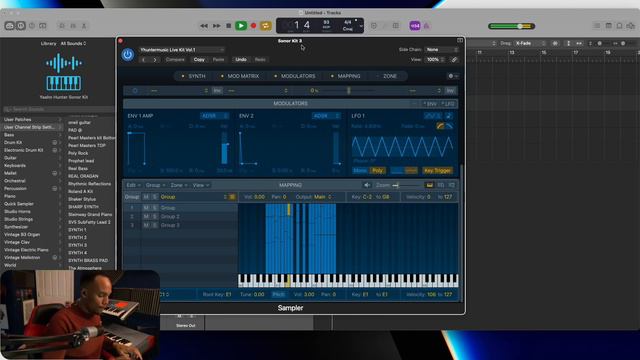Fast forward in the transport bar

click(216, 26)
